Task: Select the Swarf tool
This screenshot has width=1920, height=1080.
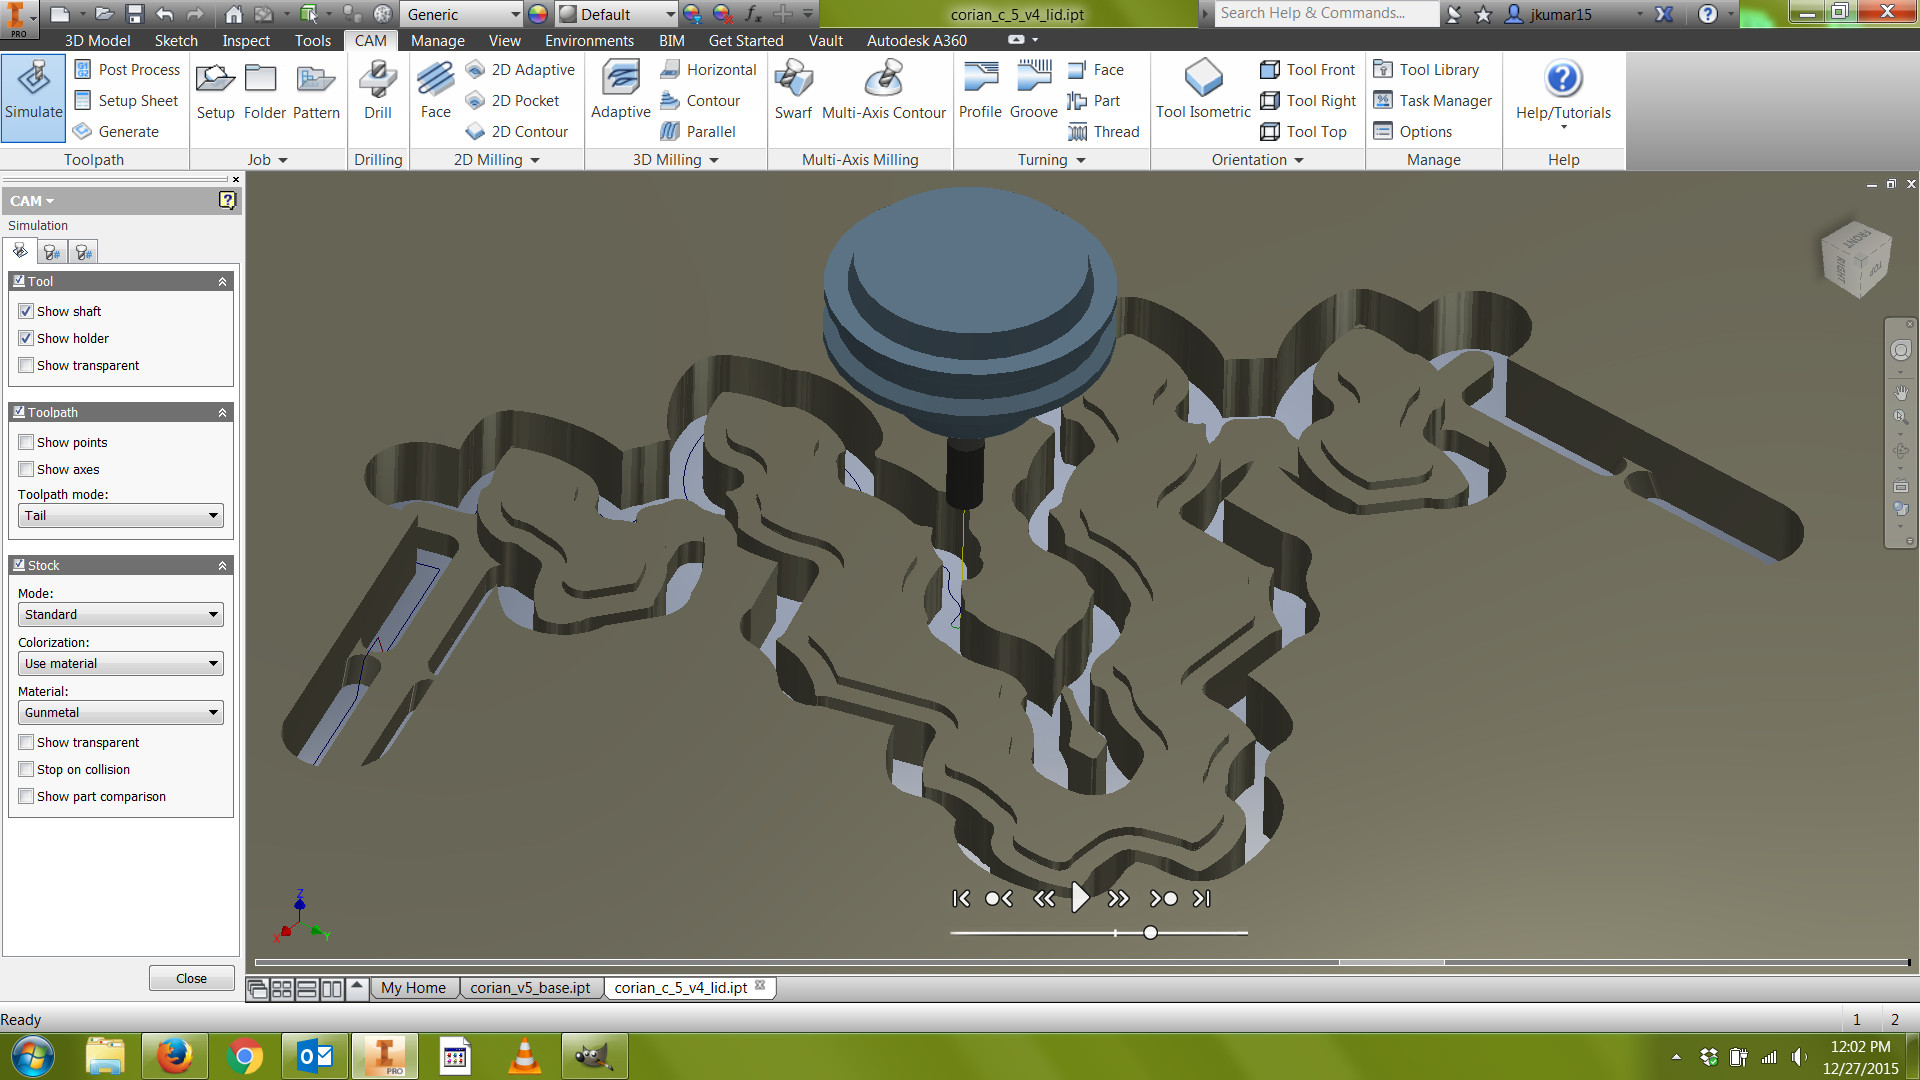Action: pos(793,91)
